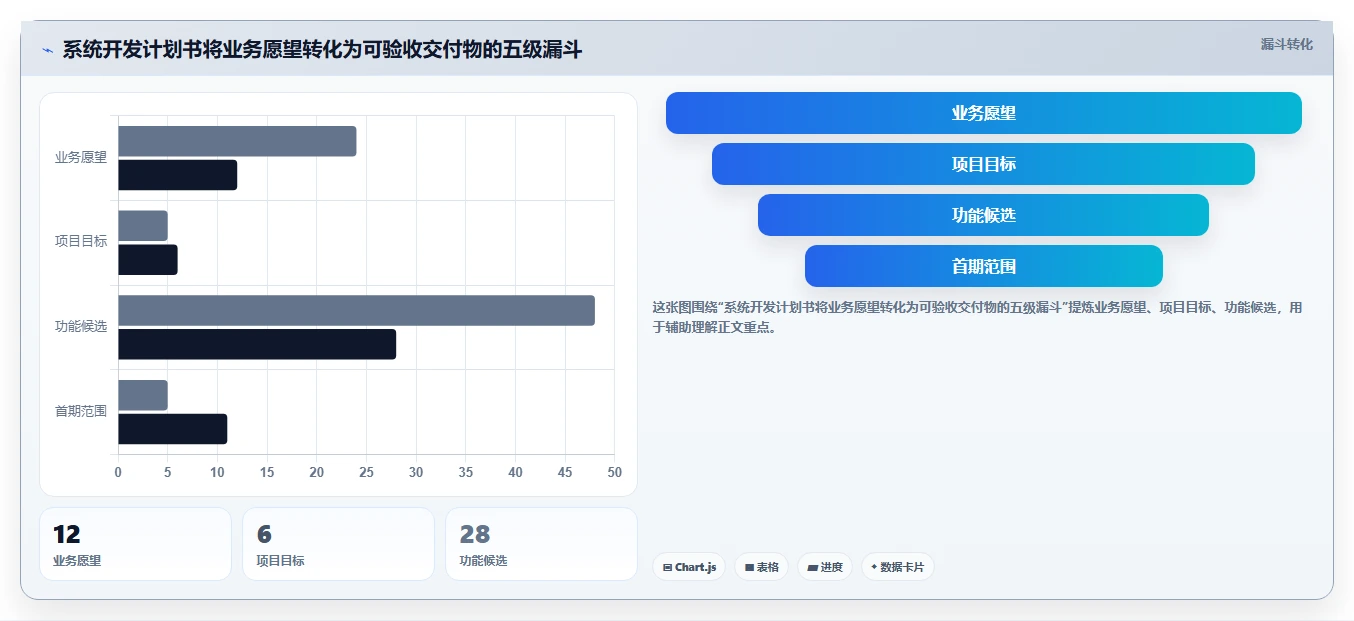This screenshot has width=1354, height=621.
Task: Click the 漏斗转化 tag in header
Action: [x=1286, y=44]
